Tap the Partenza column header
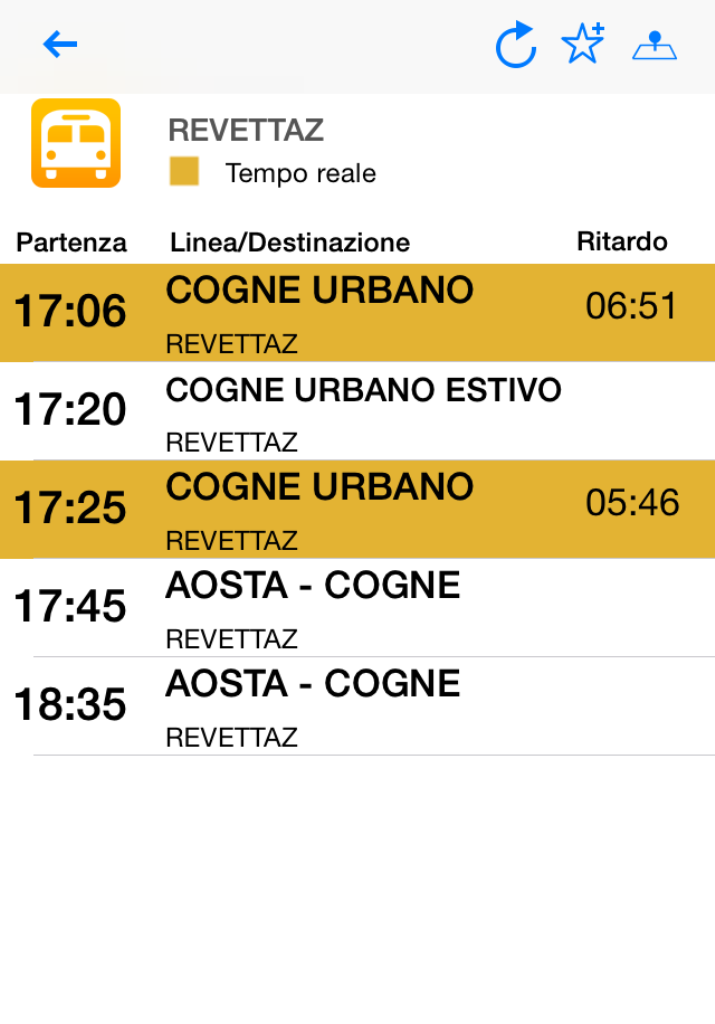The image size is (715, 1024). coord(72,242)
